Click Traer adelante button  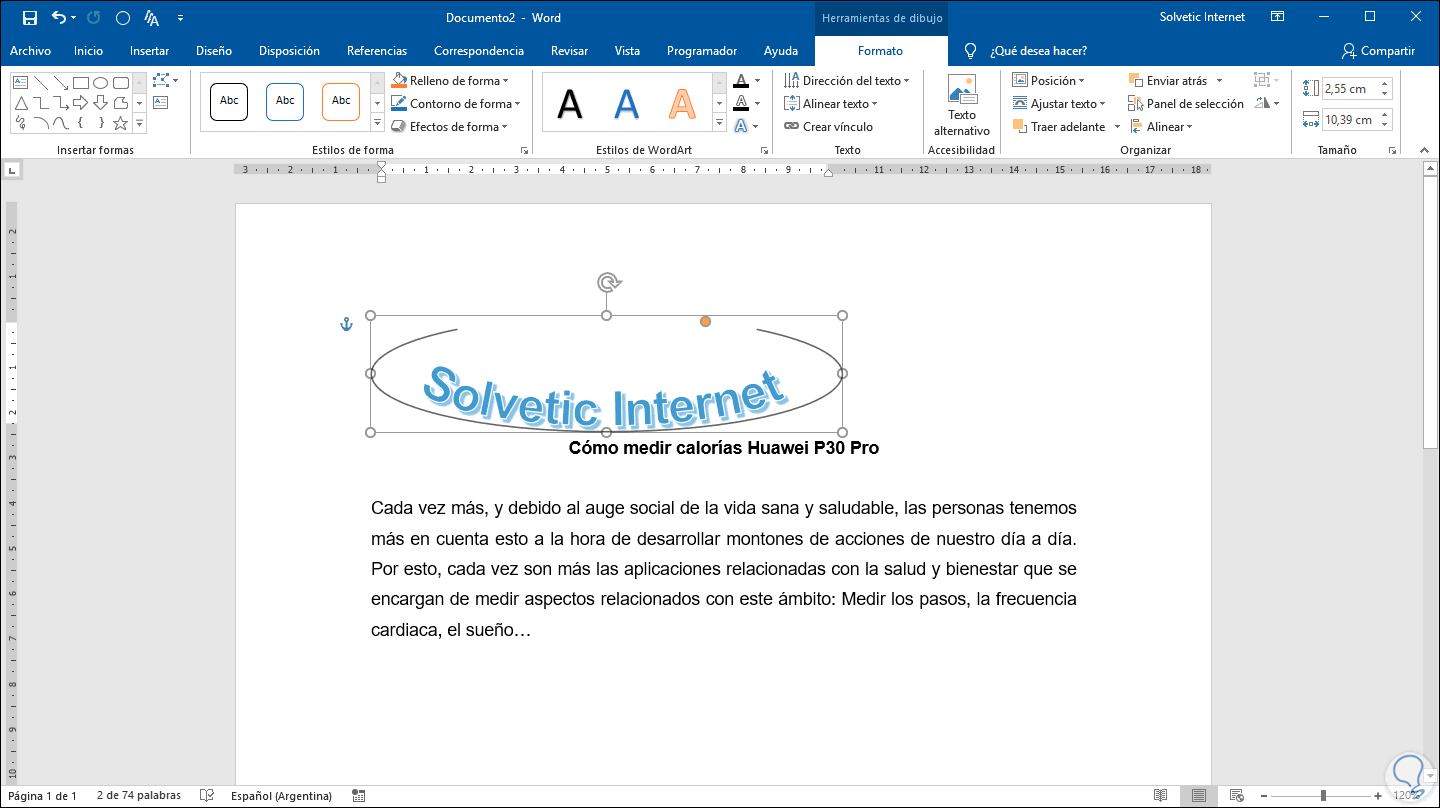tap(1059, 127)
